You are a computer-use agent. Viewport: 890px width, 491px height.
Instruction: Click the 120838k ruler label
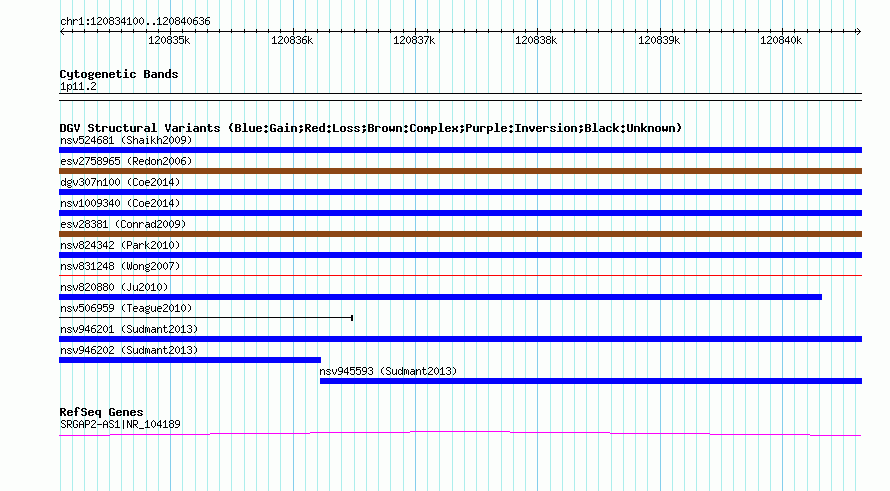click(536, 40)
